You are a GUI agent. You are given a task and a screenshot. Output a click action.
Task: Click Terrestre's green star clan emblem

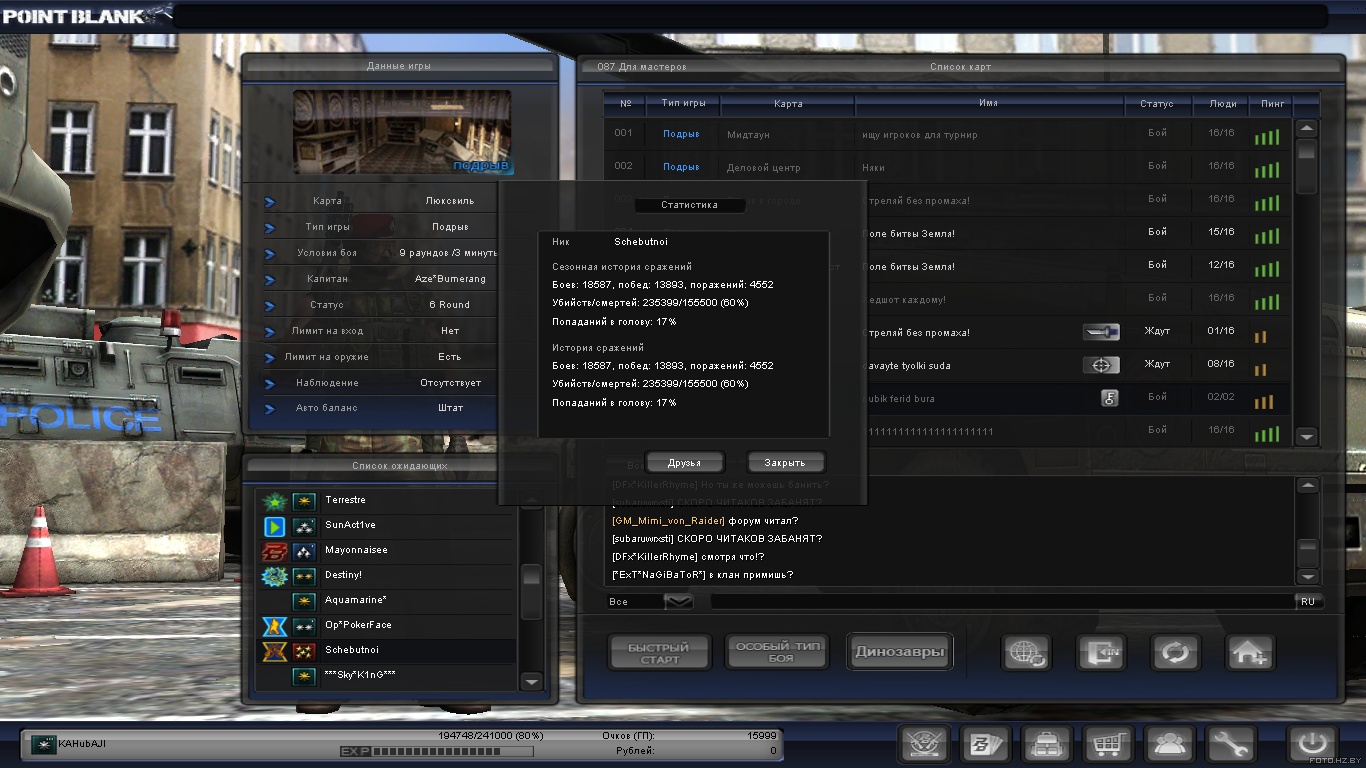pos(275,501)
